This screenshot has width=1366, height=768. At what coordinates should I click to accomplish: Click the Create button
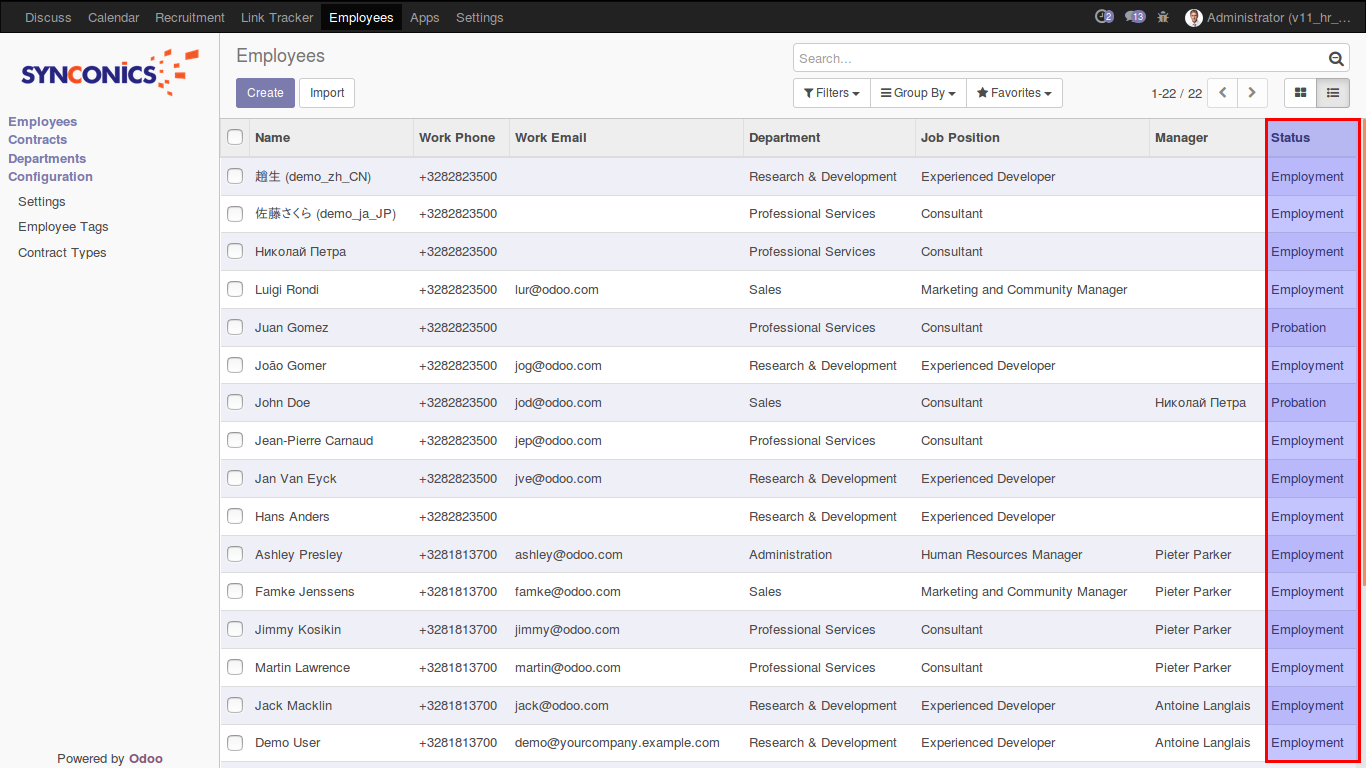click(265, 93)
